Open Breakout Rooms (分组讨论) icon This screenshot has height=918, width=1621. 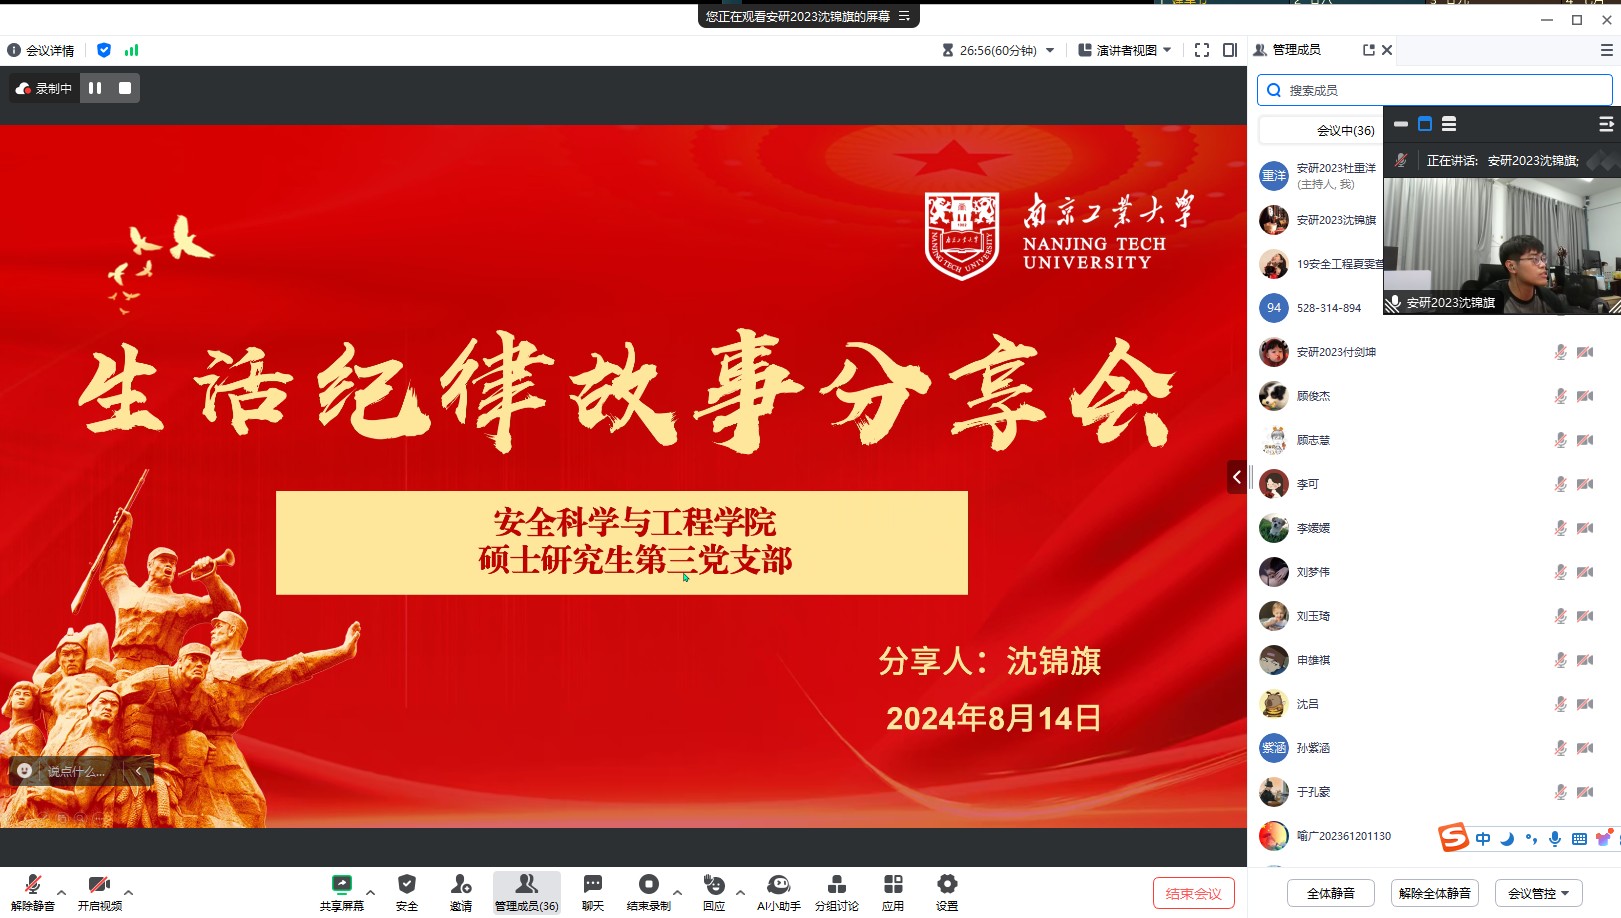[x=836, y=885]
